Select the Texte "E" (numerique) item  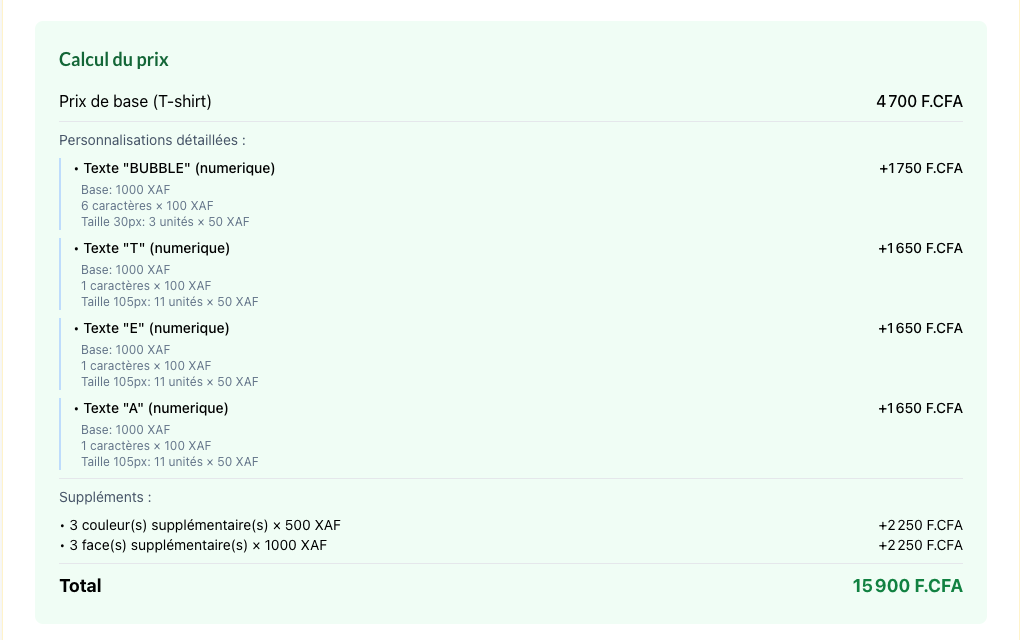(x=156, y=328)
